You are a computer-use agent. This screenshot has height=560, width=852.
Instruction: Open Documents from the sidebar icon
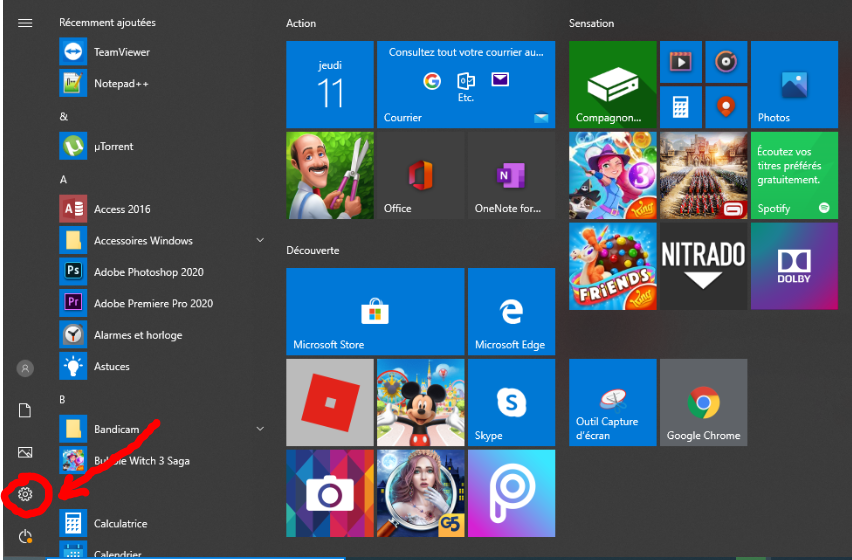click(25, 410)
